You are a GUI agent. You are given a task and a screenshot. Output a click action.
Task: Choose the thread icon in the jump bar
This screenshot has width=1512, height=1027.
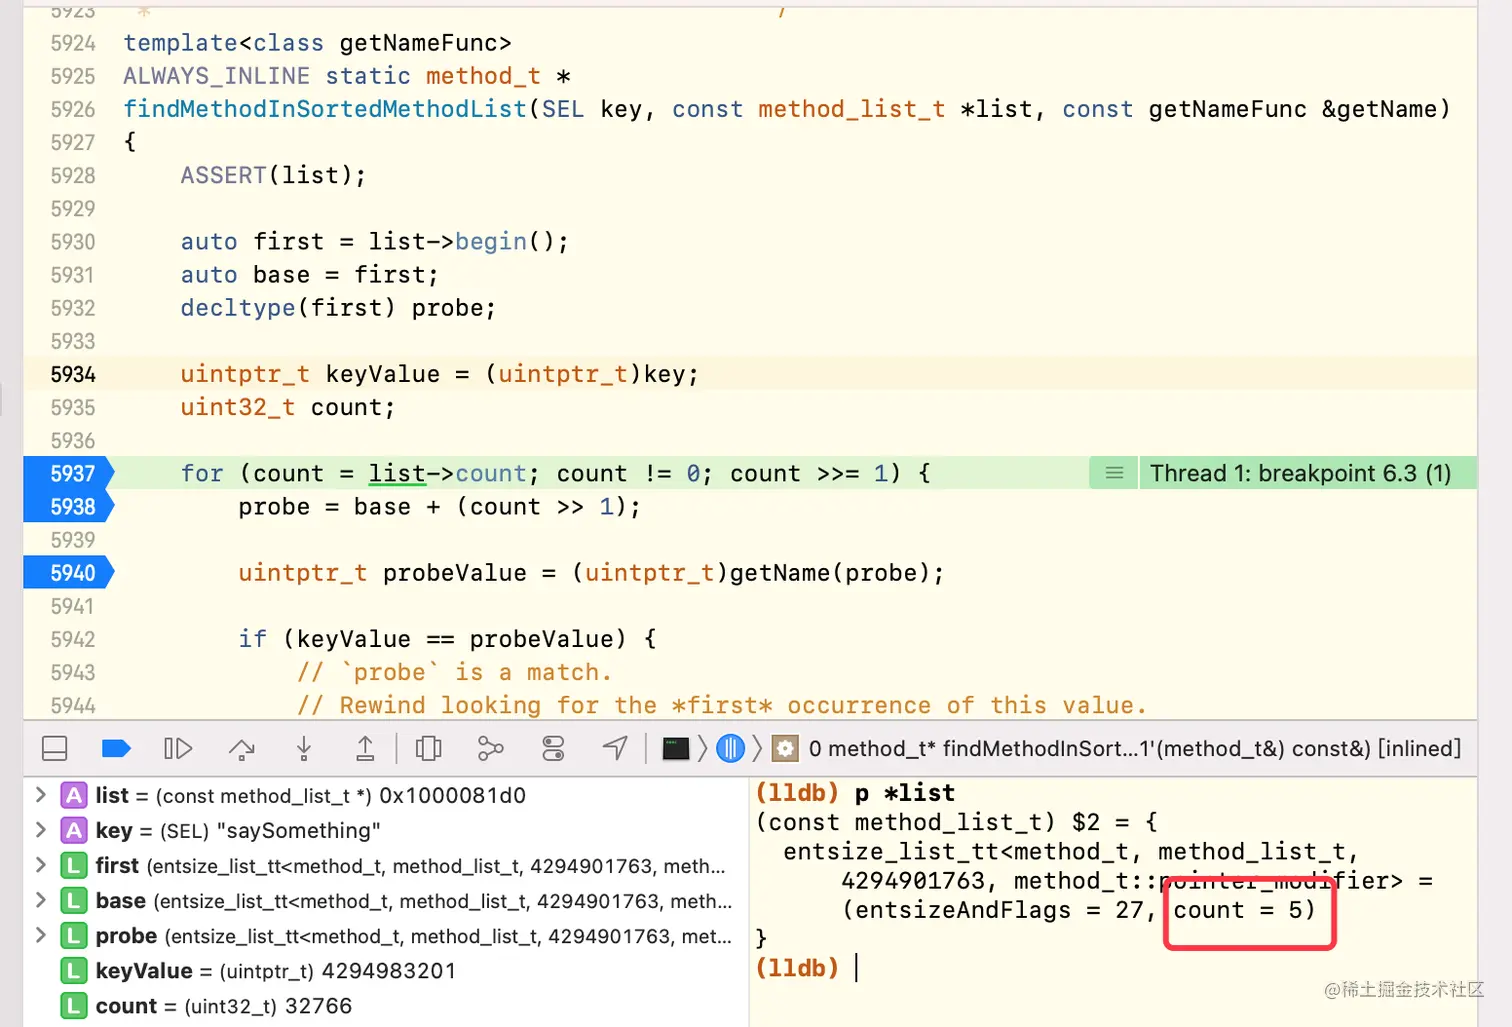[731, 748]
